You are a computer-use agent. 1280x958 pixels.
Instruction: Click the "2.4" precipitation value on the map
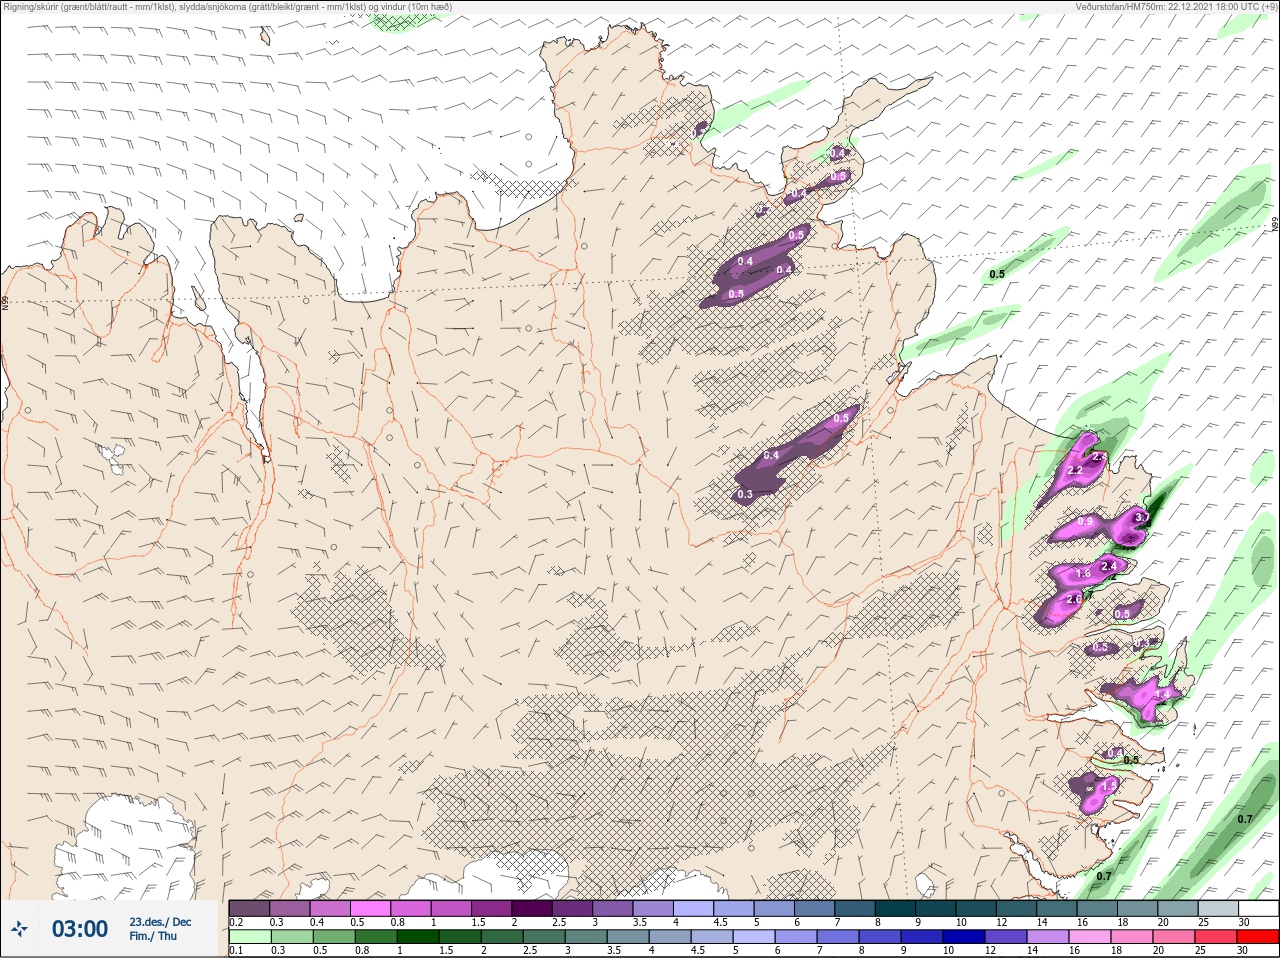tap(1108, 566)
